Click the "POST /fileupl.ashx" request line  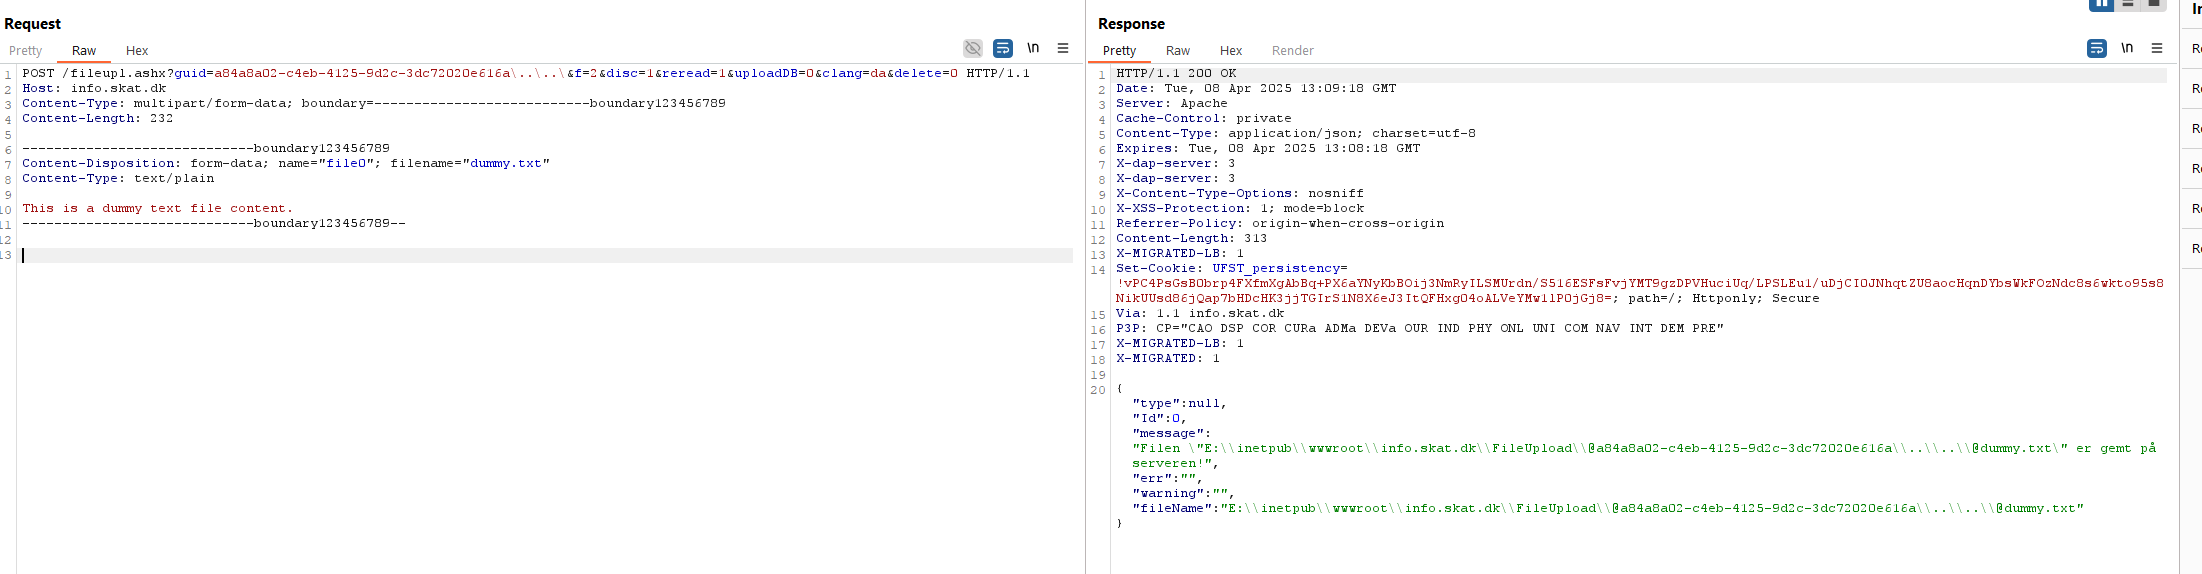pyautogui.click(x=526, y=73)
